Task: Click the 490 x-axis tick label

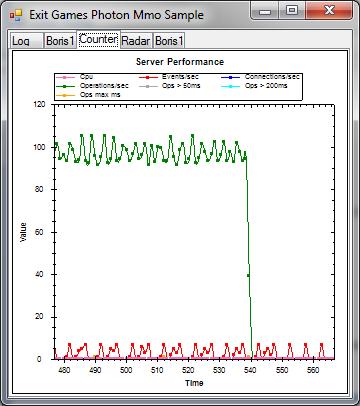Action: (x=95, y=370)
